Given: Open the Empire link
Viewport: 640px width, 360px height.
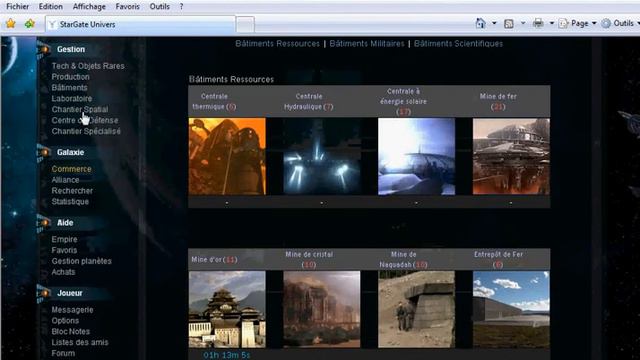Looking at the screenshot, I should pyautogui.click(x=64, y=239).
